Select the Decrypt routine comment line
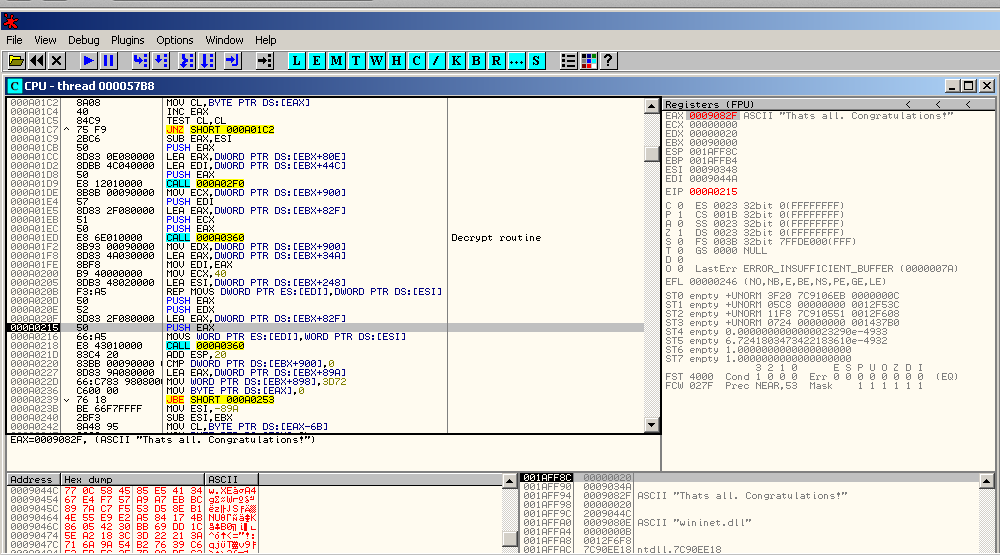Screen dimensions: 1000x555 pyautogui.click(x=496, y=238)
